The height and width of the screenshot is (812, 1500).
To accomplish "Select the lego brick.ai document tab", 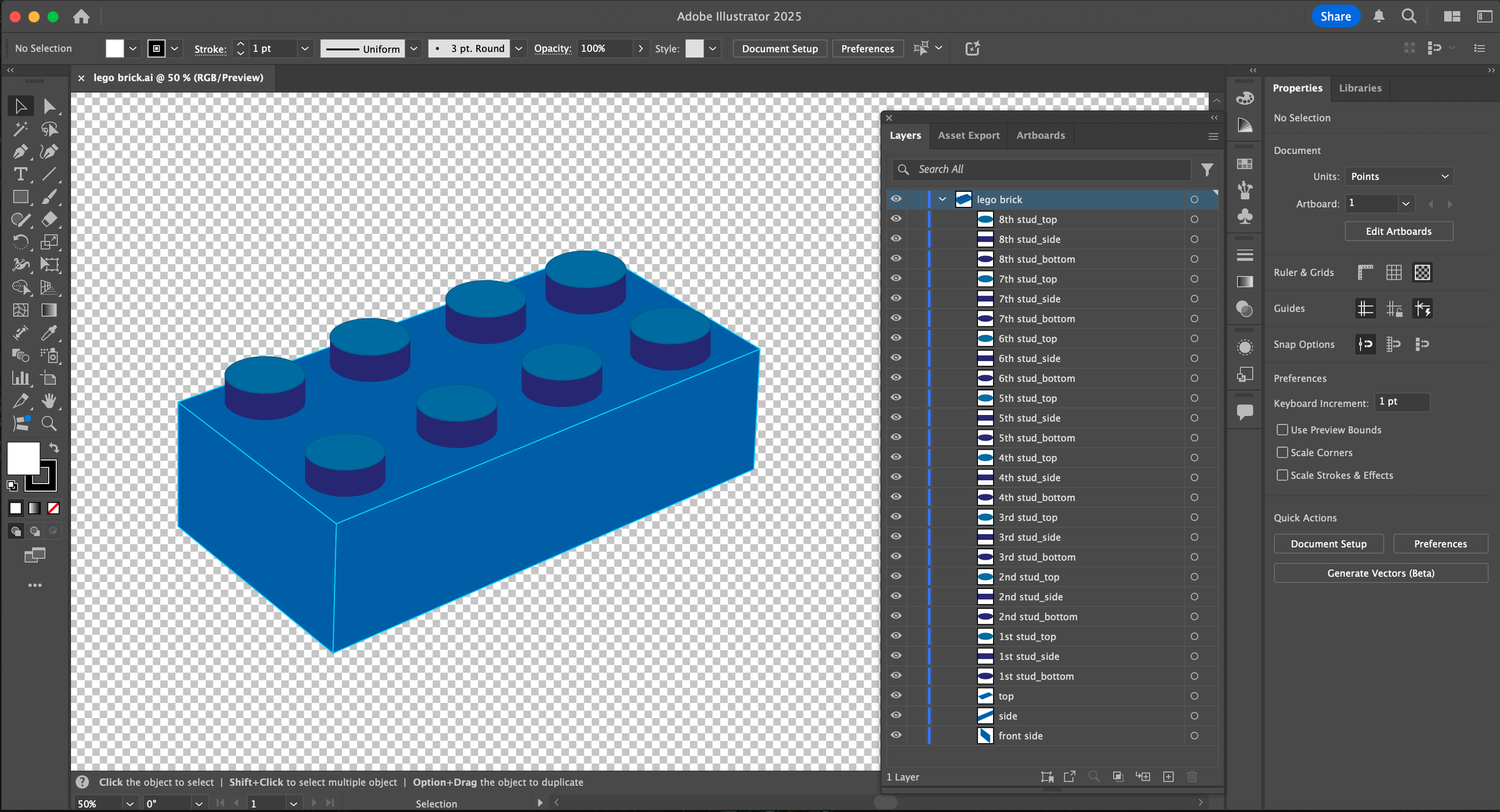I will click(x=178, y=78).
